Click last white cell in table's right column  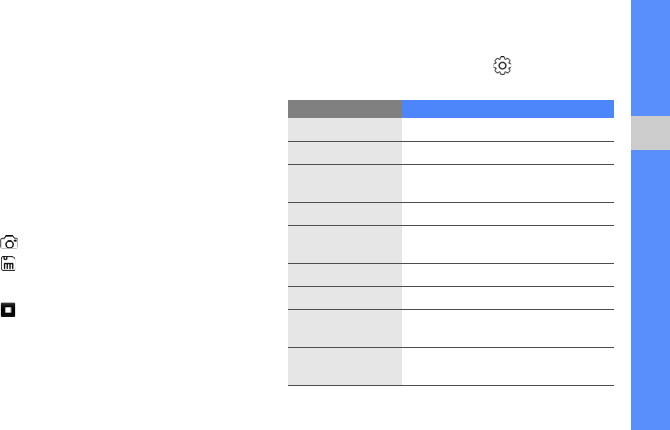pyautogui.click(x=507, y=365)
